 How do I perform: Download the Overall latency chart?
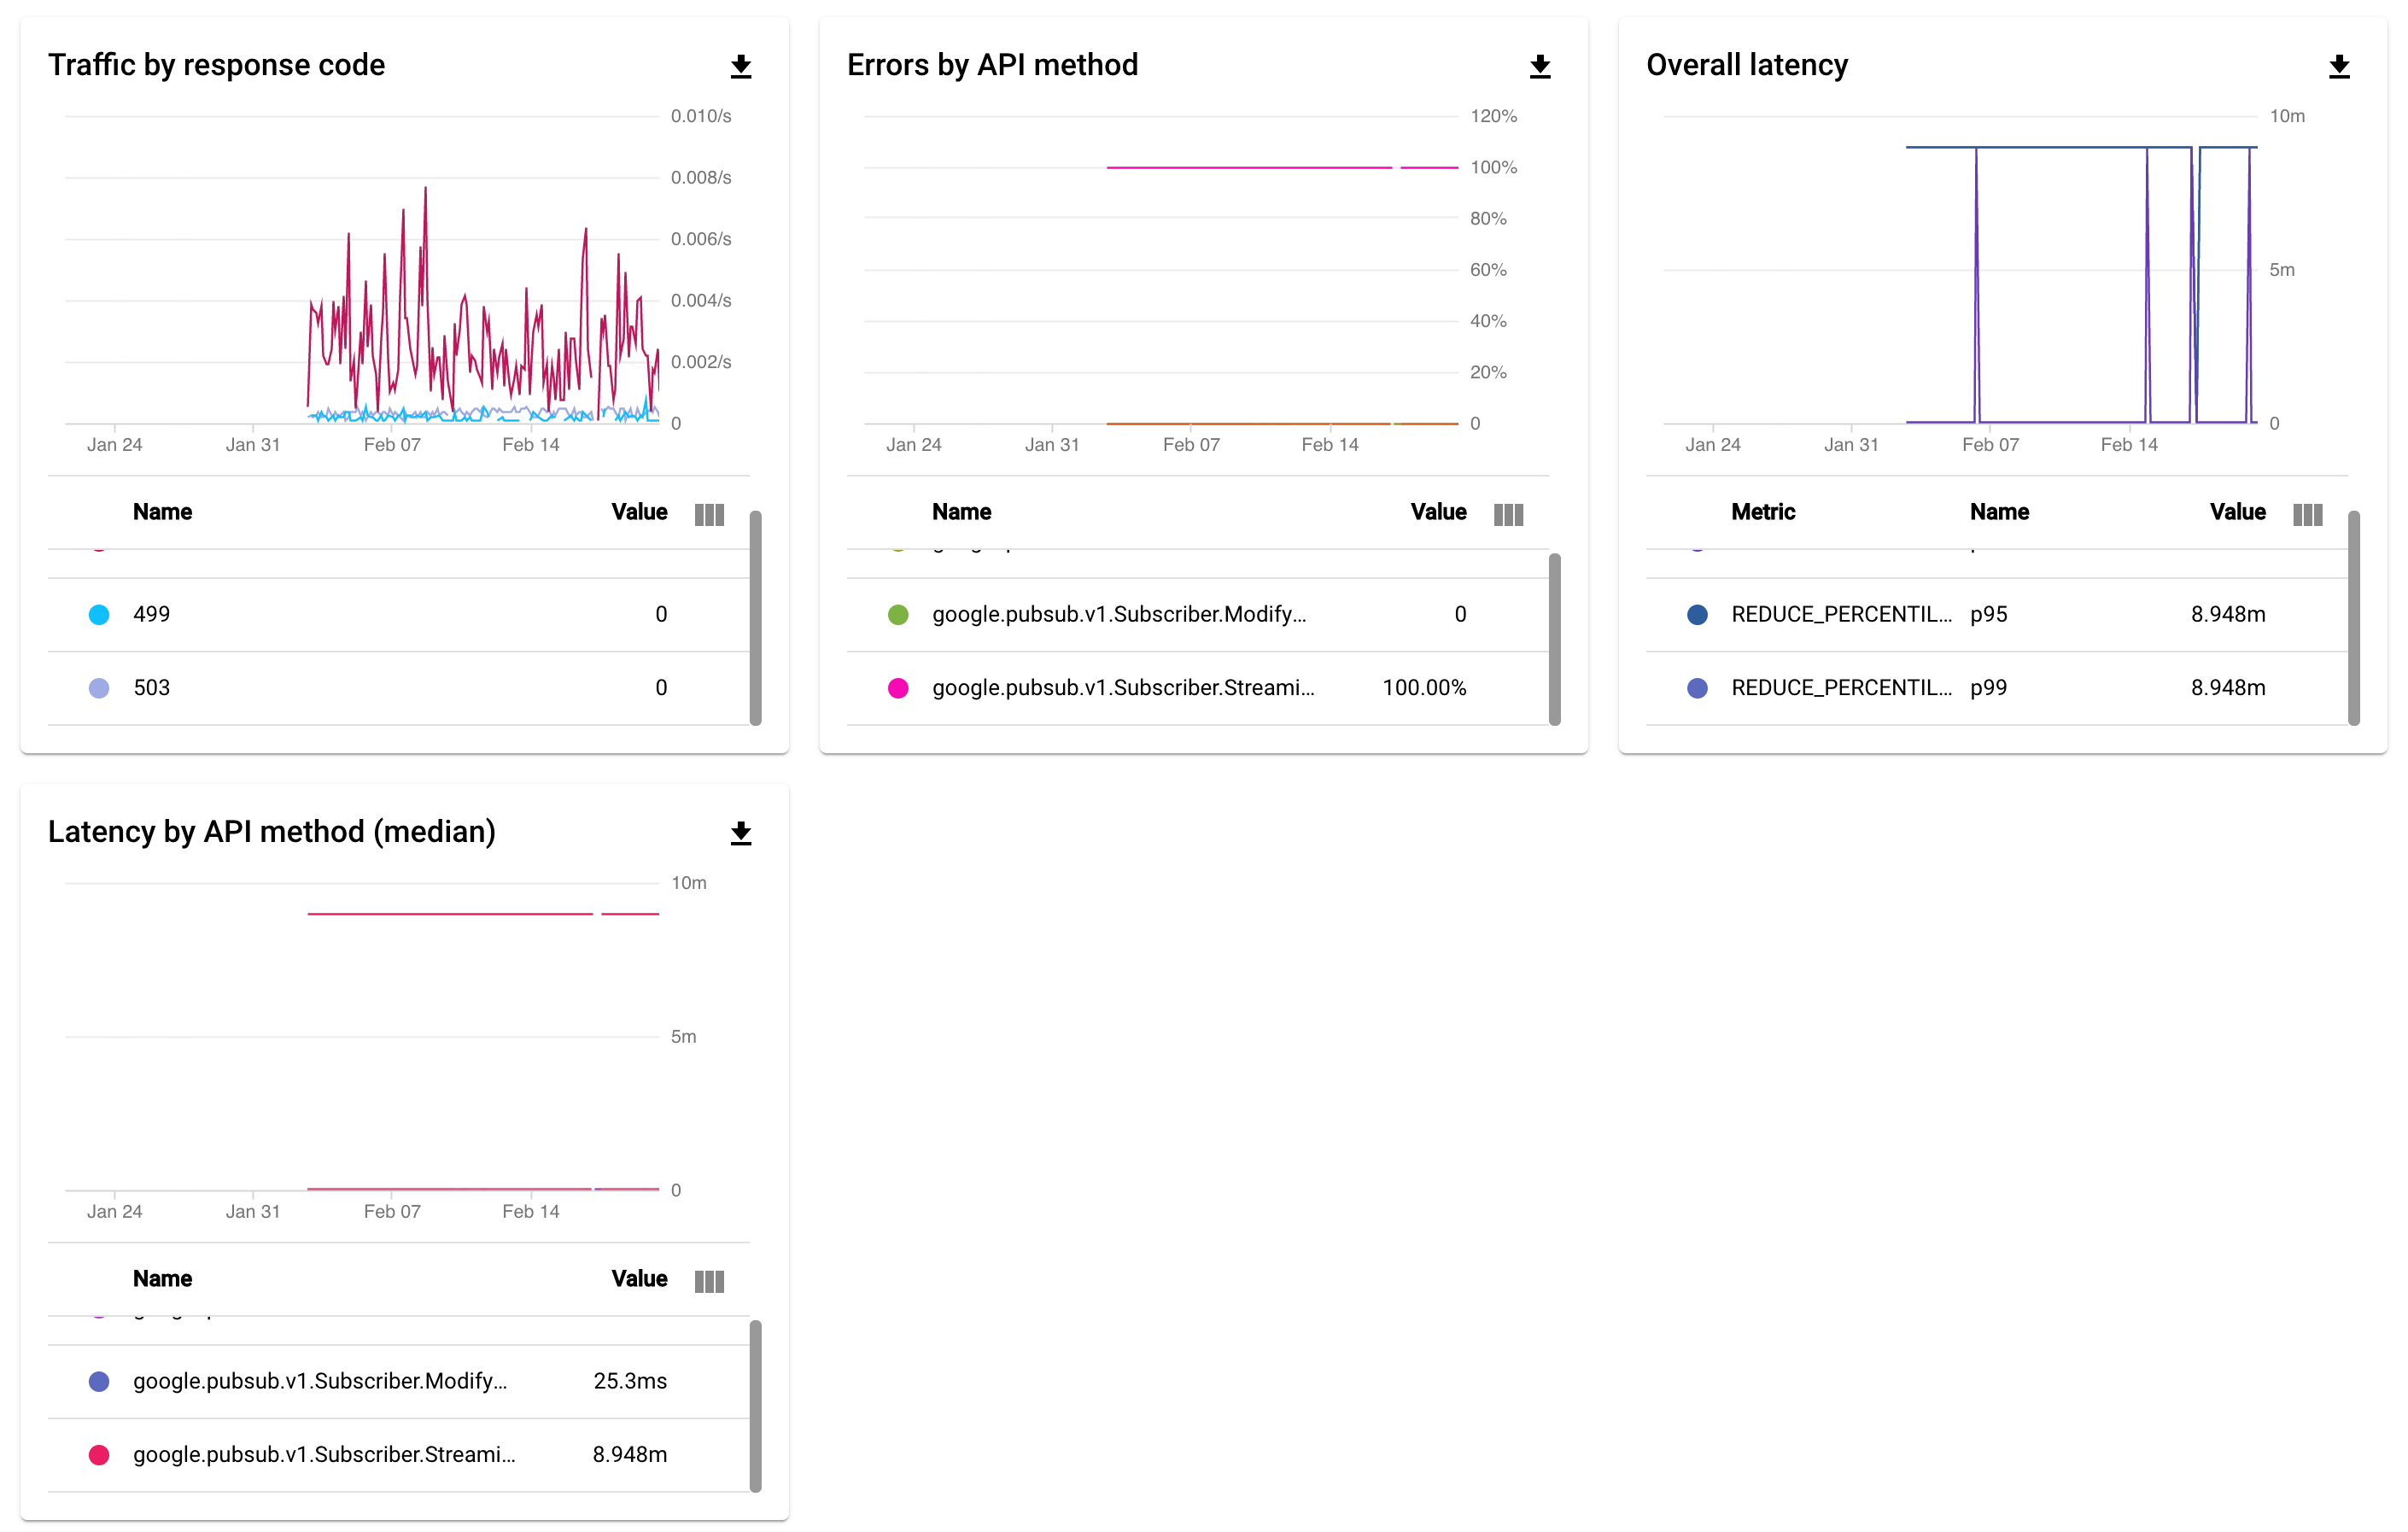[2339, 67]
